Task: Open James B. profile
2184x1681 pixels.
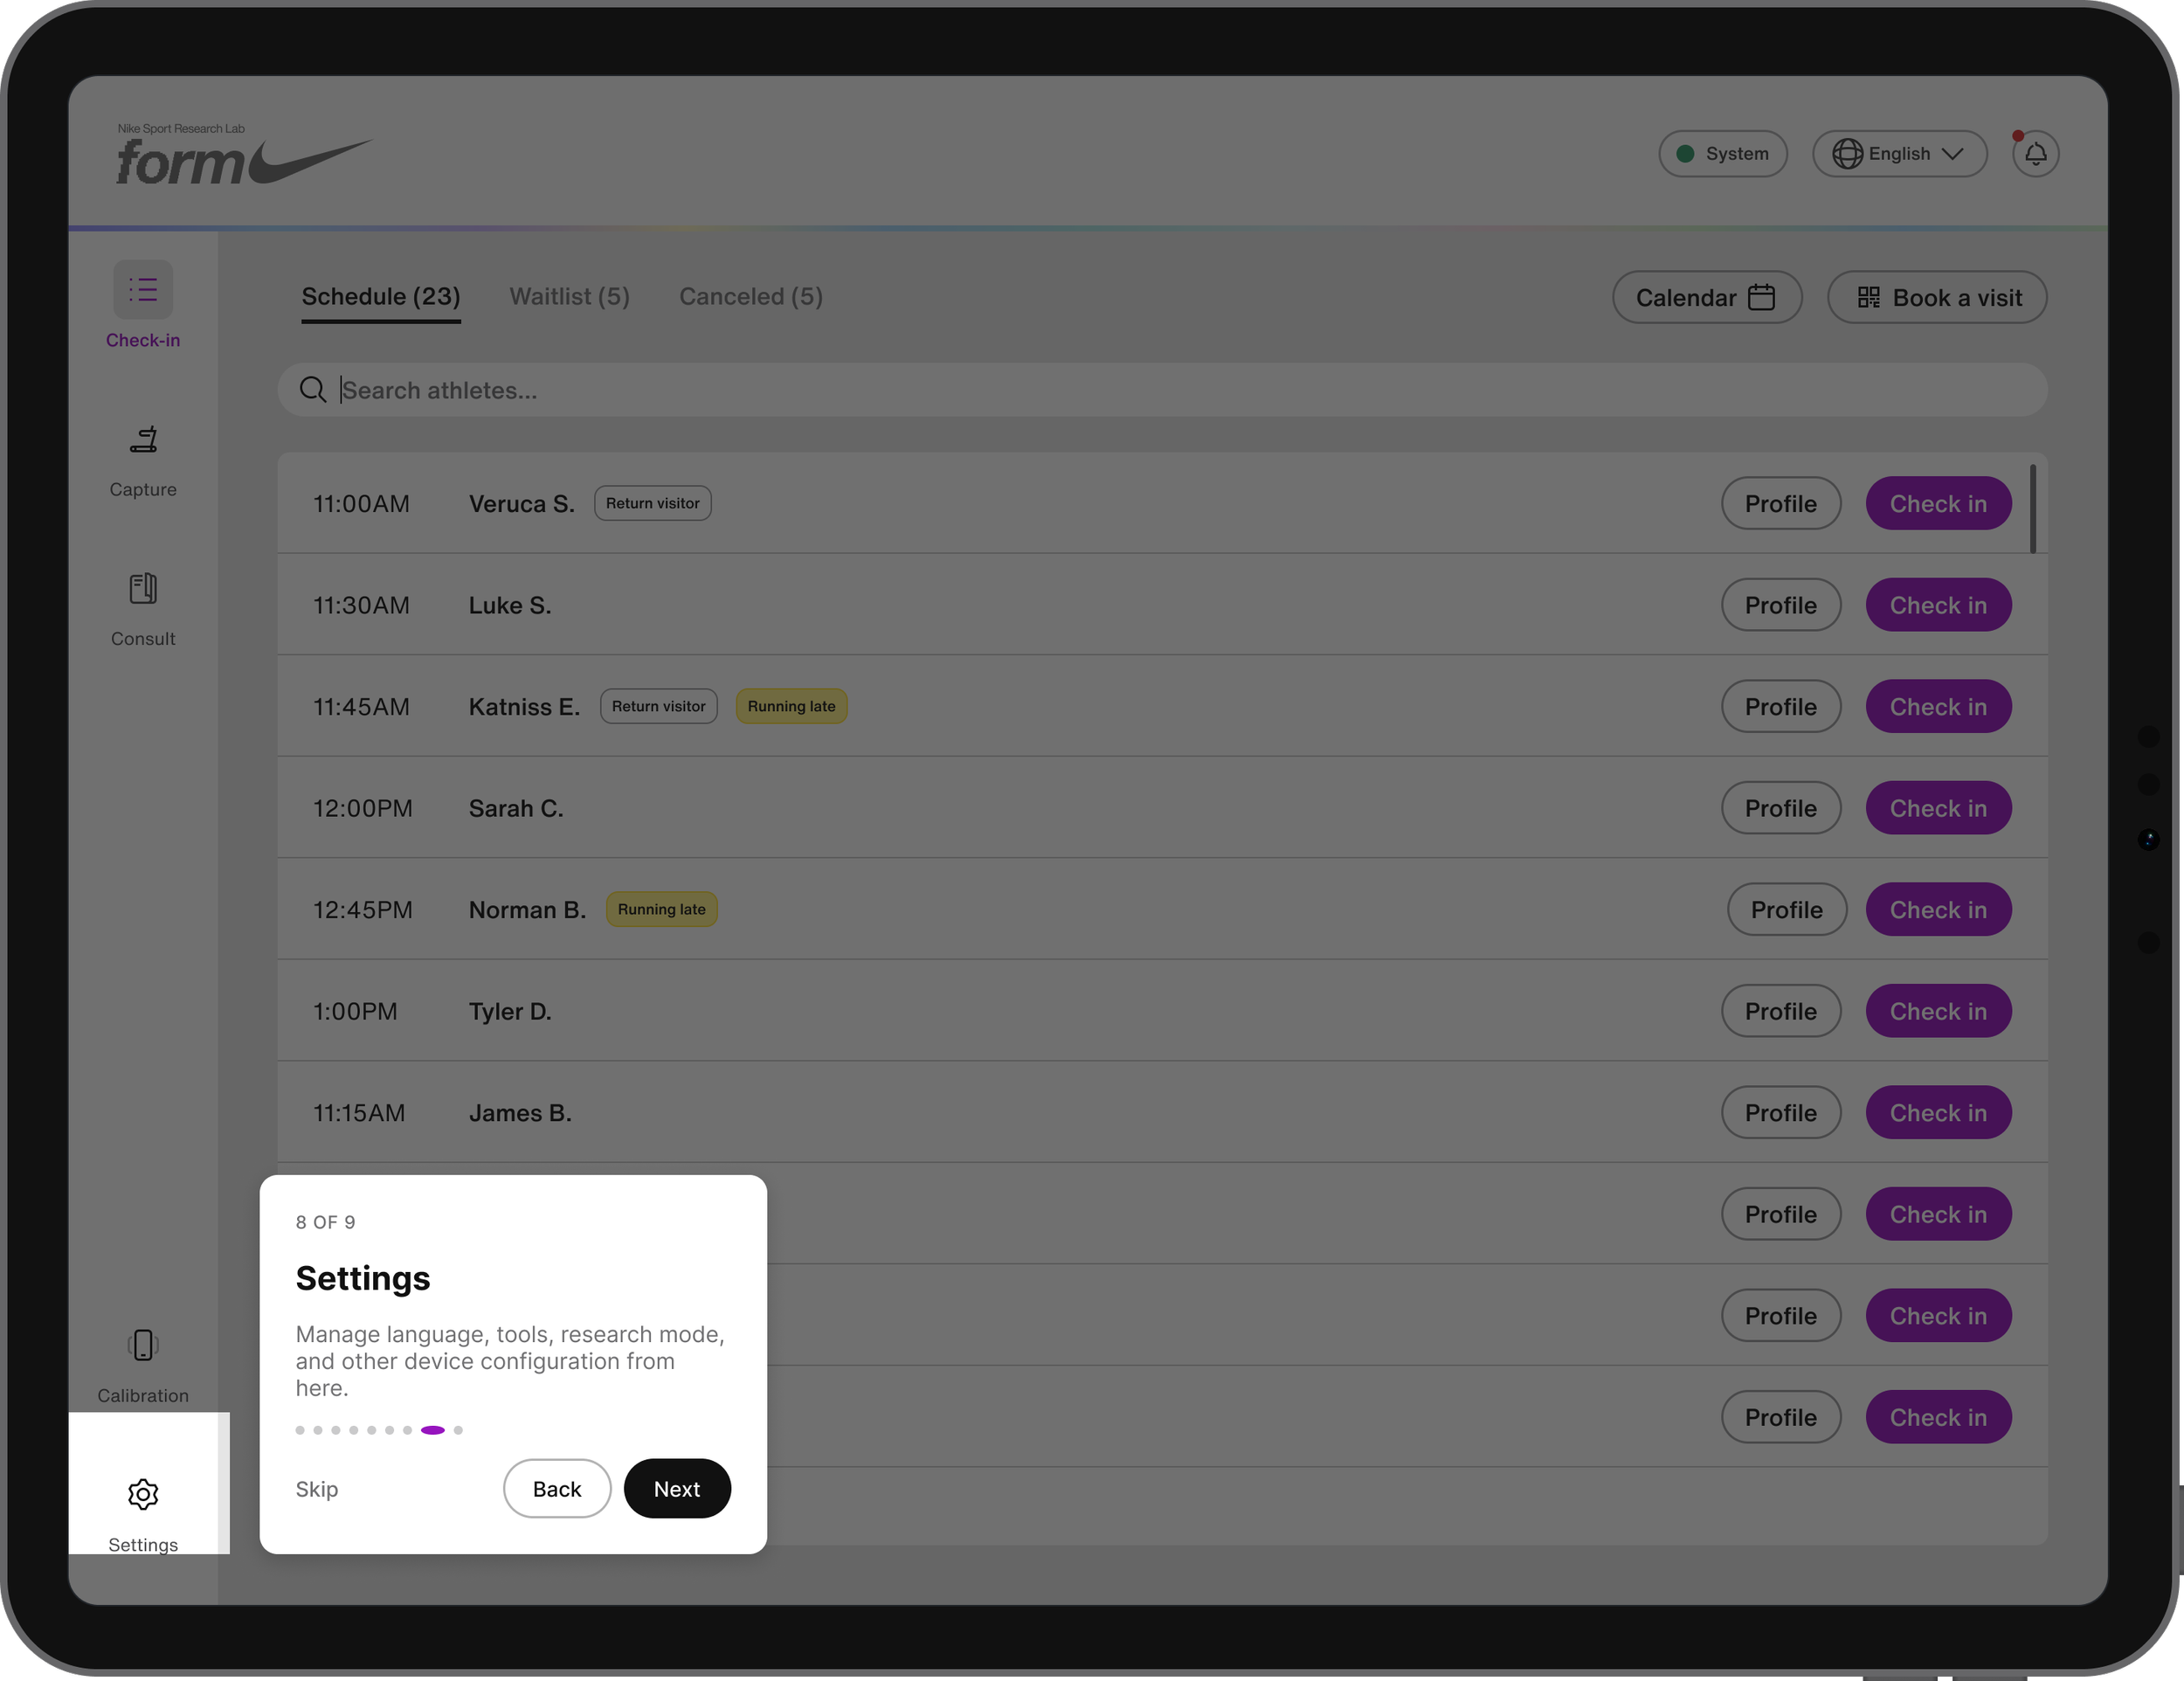Action: click(1781, 1112)
